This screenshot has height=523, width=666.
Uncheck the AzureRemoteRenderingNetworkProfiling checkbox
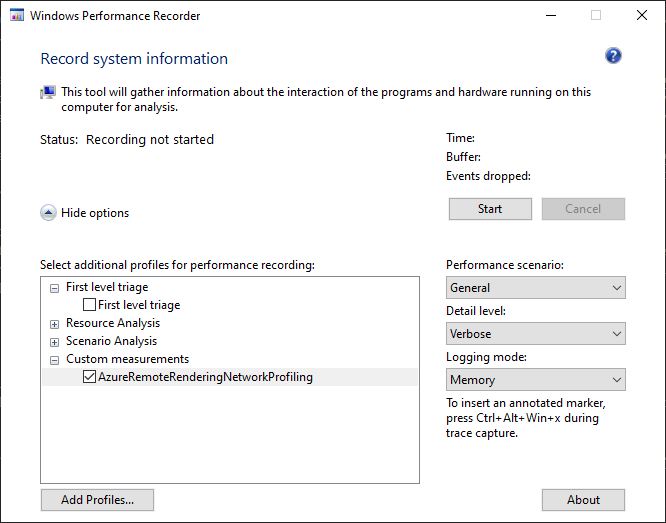coord(89,377)
